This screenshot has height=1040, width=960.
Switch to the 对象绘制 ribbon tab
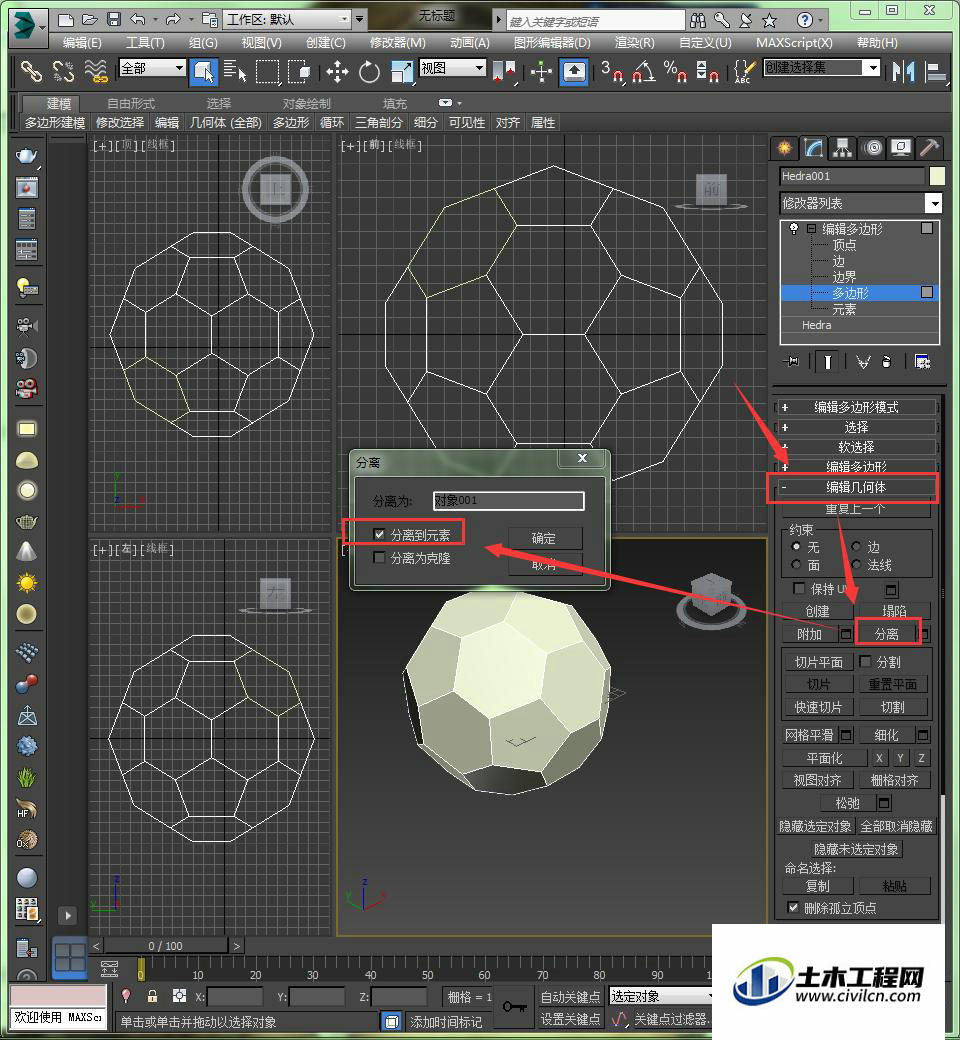tap(306, 103)
